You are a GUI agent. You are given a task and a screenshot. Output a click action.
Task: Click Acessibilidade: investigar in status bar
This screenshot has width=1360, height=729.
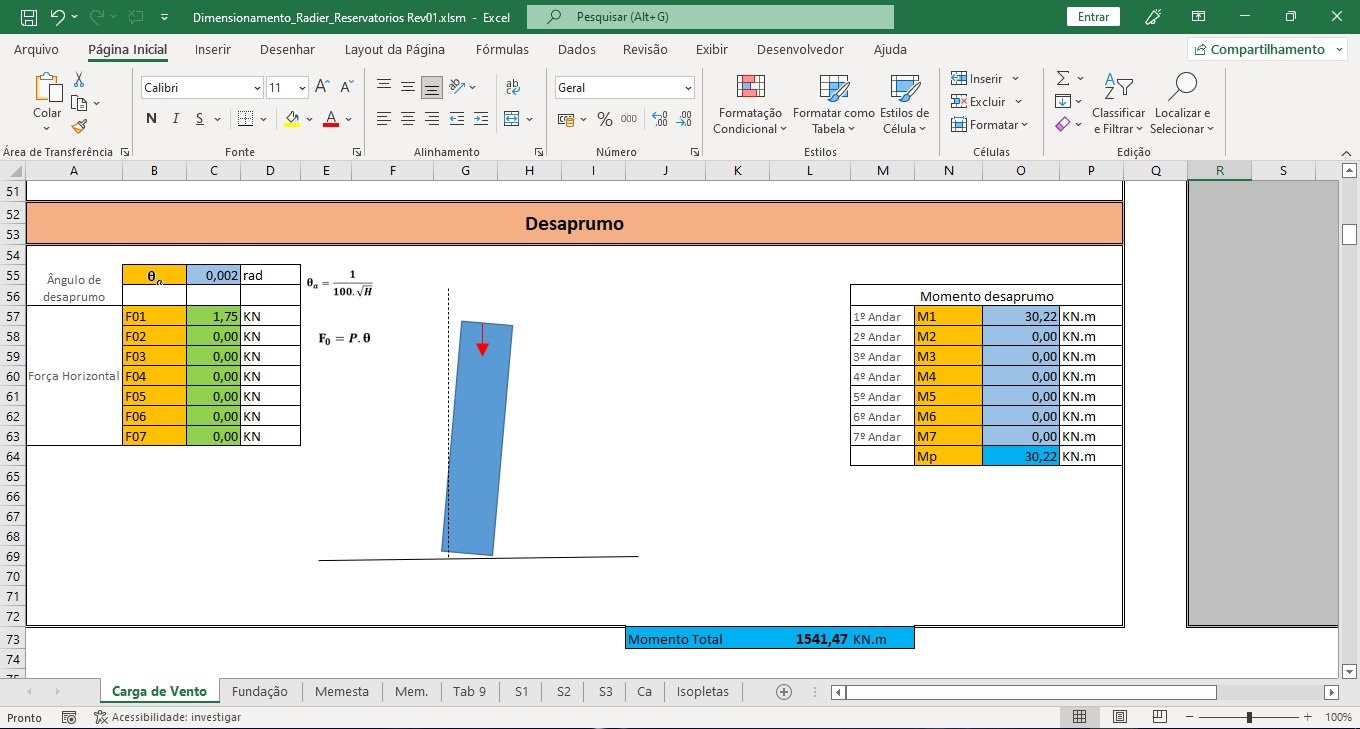(x=167, y=717)
